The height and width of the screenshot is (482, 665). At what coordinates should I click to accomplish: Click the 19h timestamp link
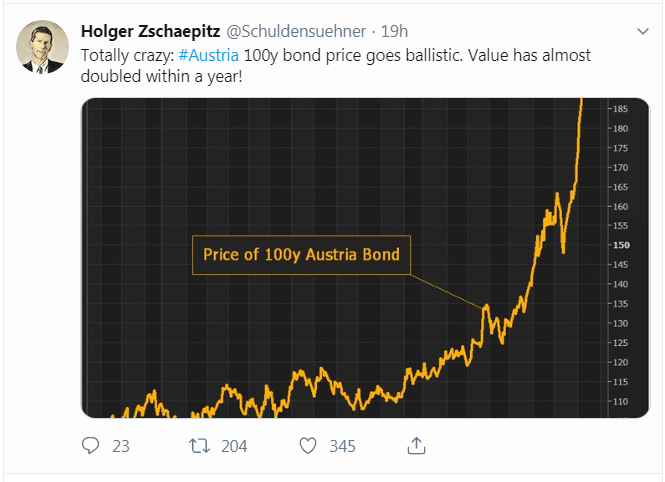pos(394,31)
